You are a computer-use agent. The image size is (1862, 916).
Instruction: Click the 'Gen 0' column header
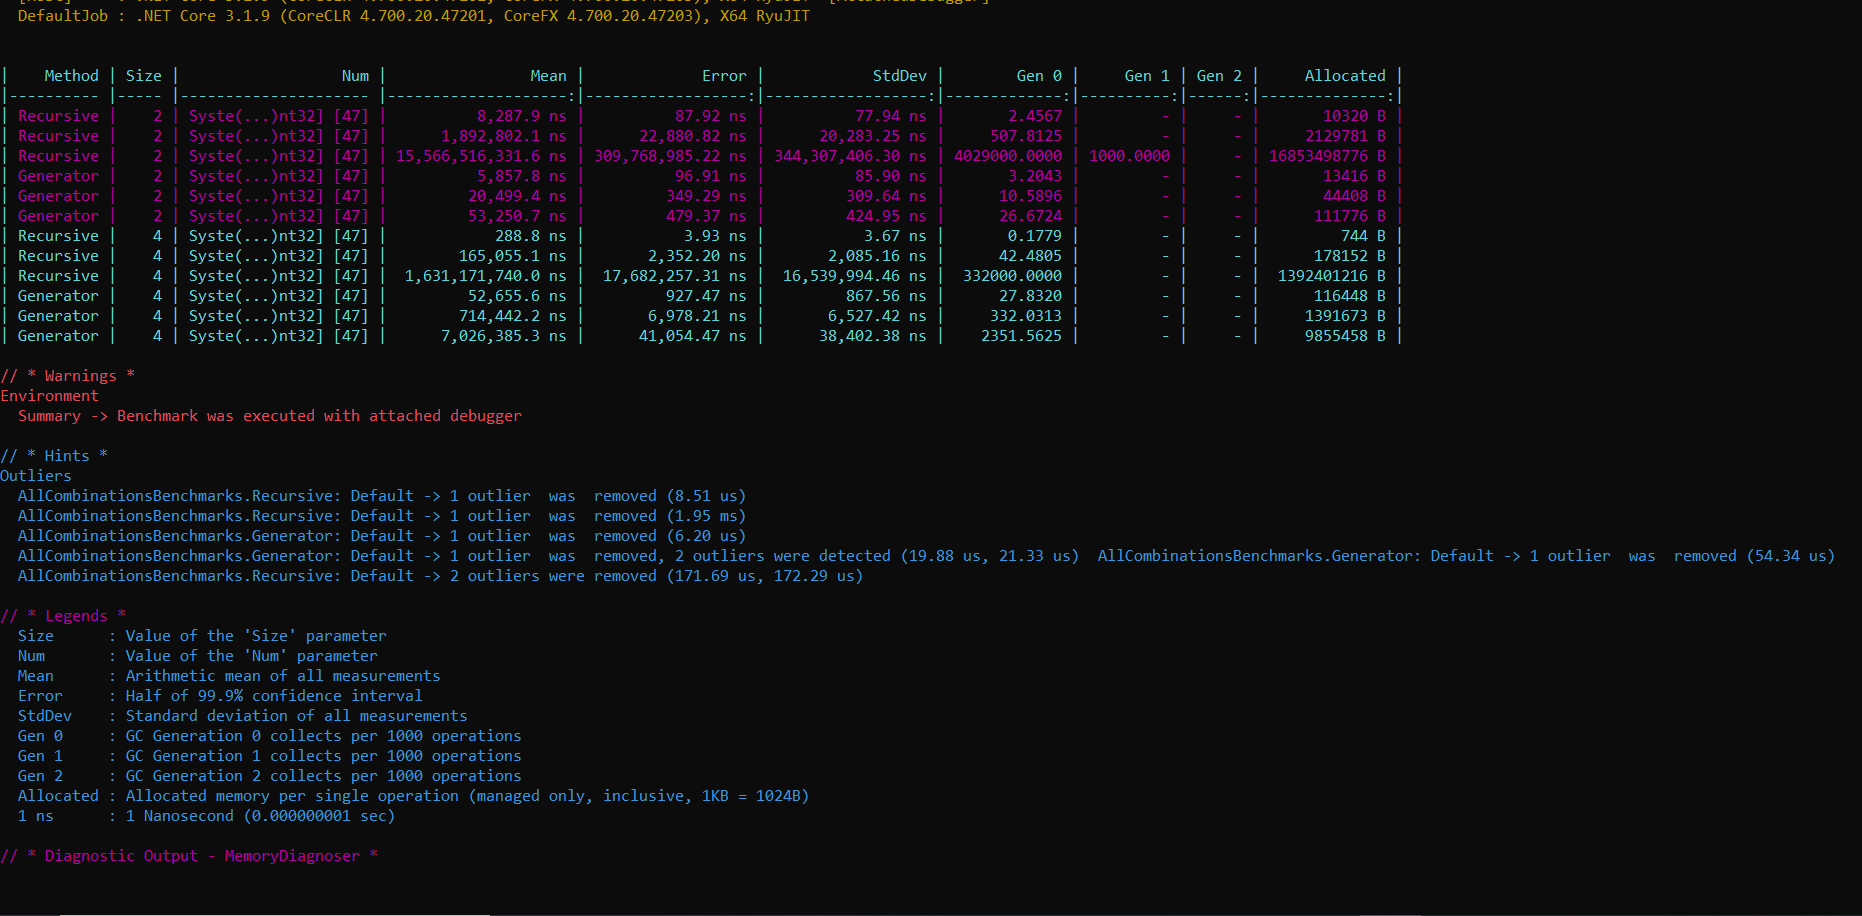pos(1039,76)
